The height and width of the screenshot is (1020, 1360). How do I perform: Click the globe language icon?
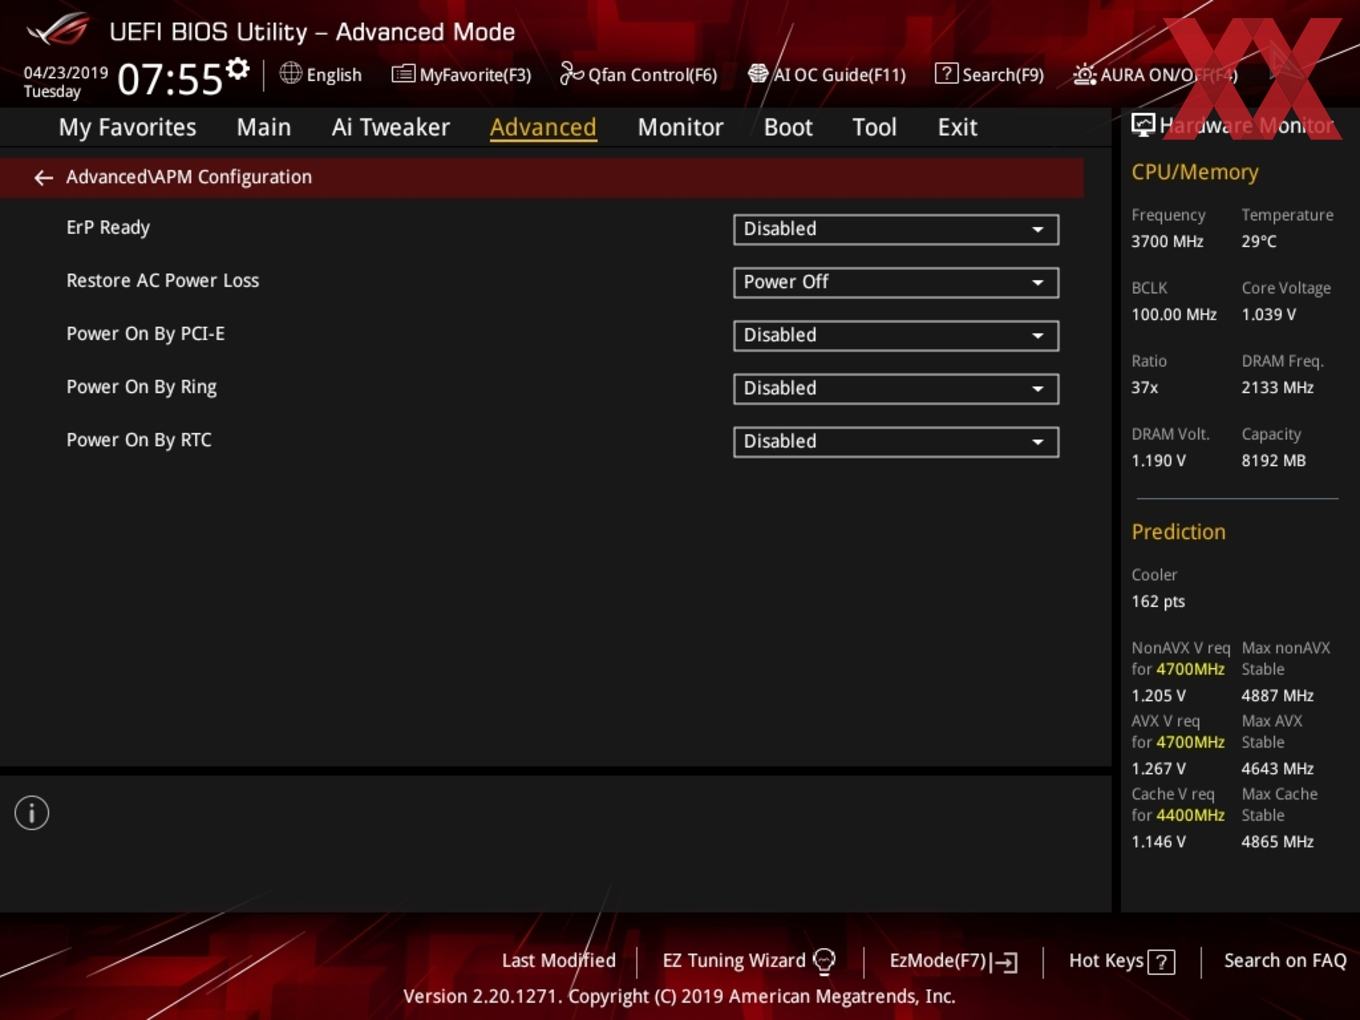(x=290, y=73)
